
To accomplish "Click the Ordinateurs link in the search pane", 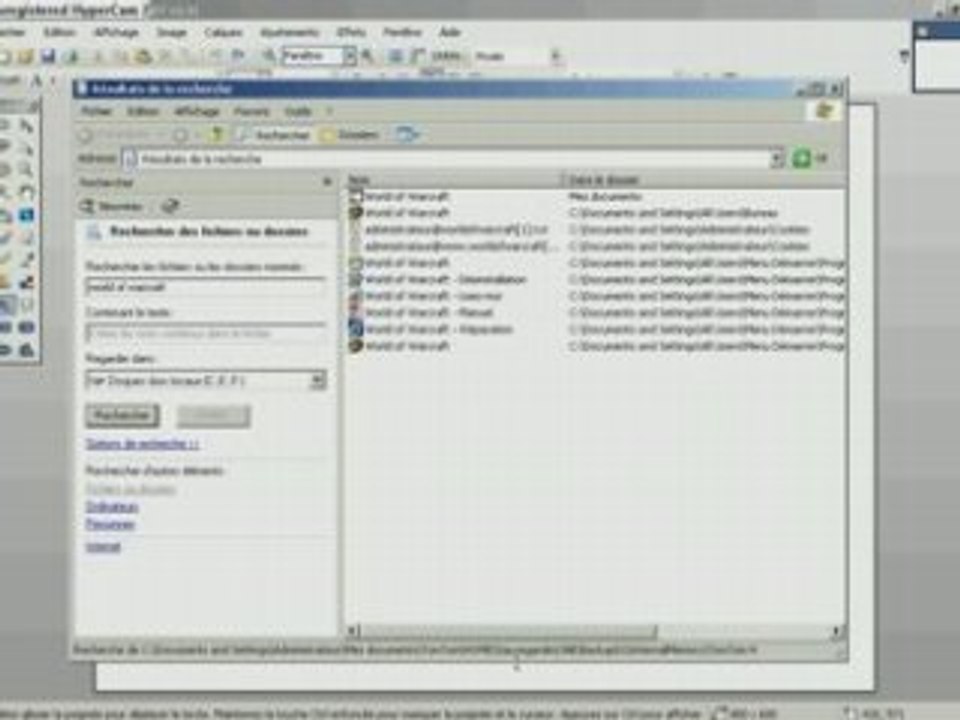I will coord(112,507).
